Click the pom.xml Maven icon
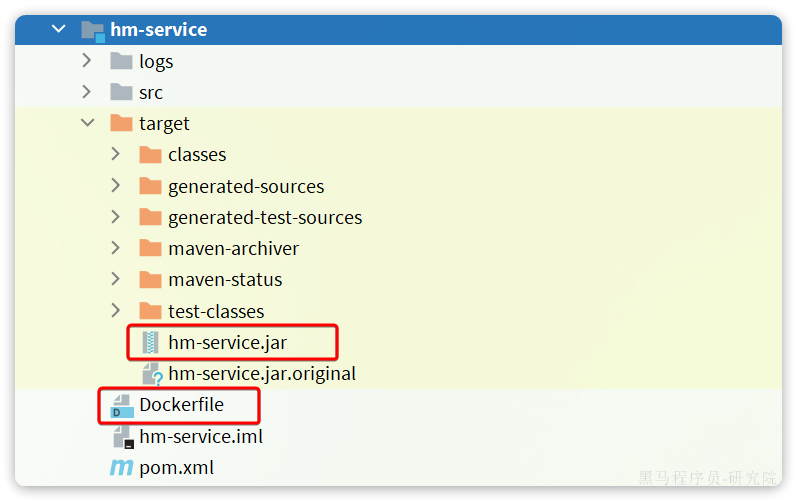This screenshot has width=797, height=503. coord(121,467)
